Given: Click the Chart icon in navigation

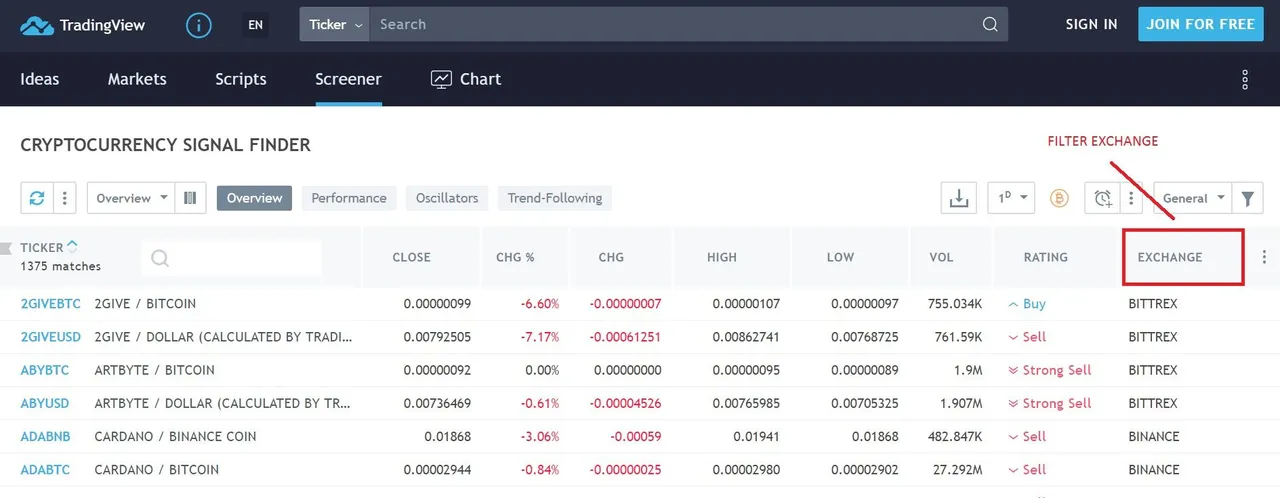Looking at the screenshot, I should (x=441, y=79).
